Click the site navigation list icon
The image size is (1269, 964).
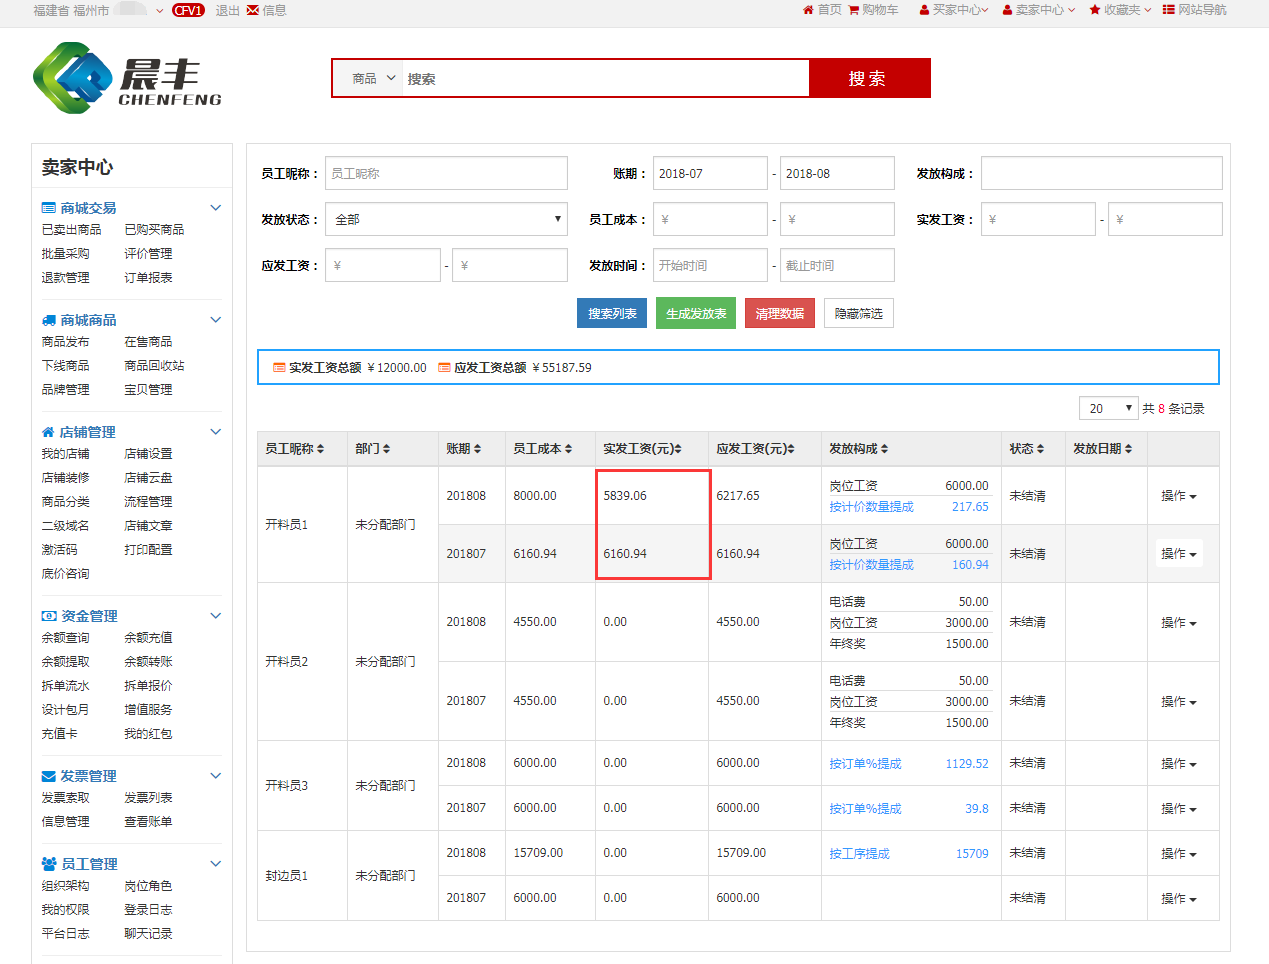click(x=1168, y=10)
